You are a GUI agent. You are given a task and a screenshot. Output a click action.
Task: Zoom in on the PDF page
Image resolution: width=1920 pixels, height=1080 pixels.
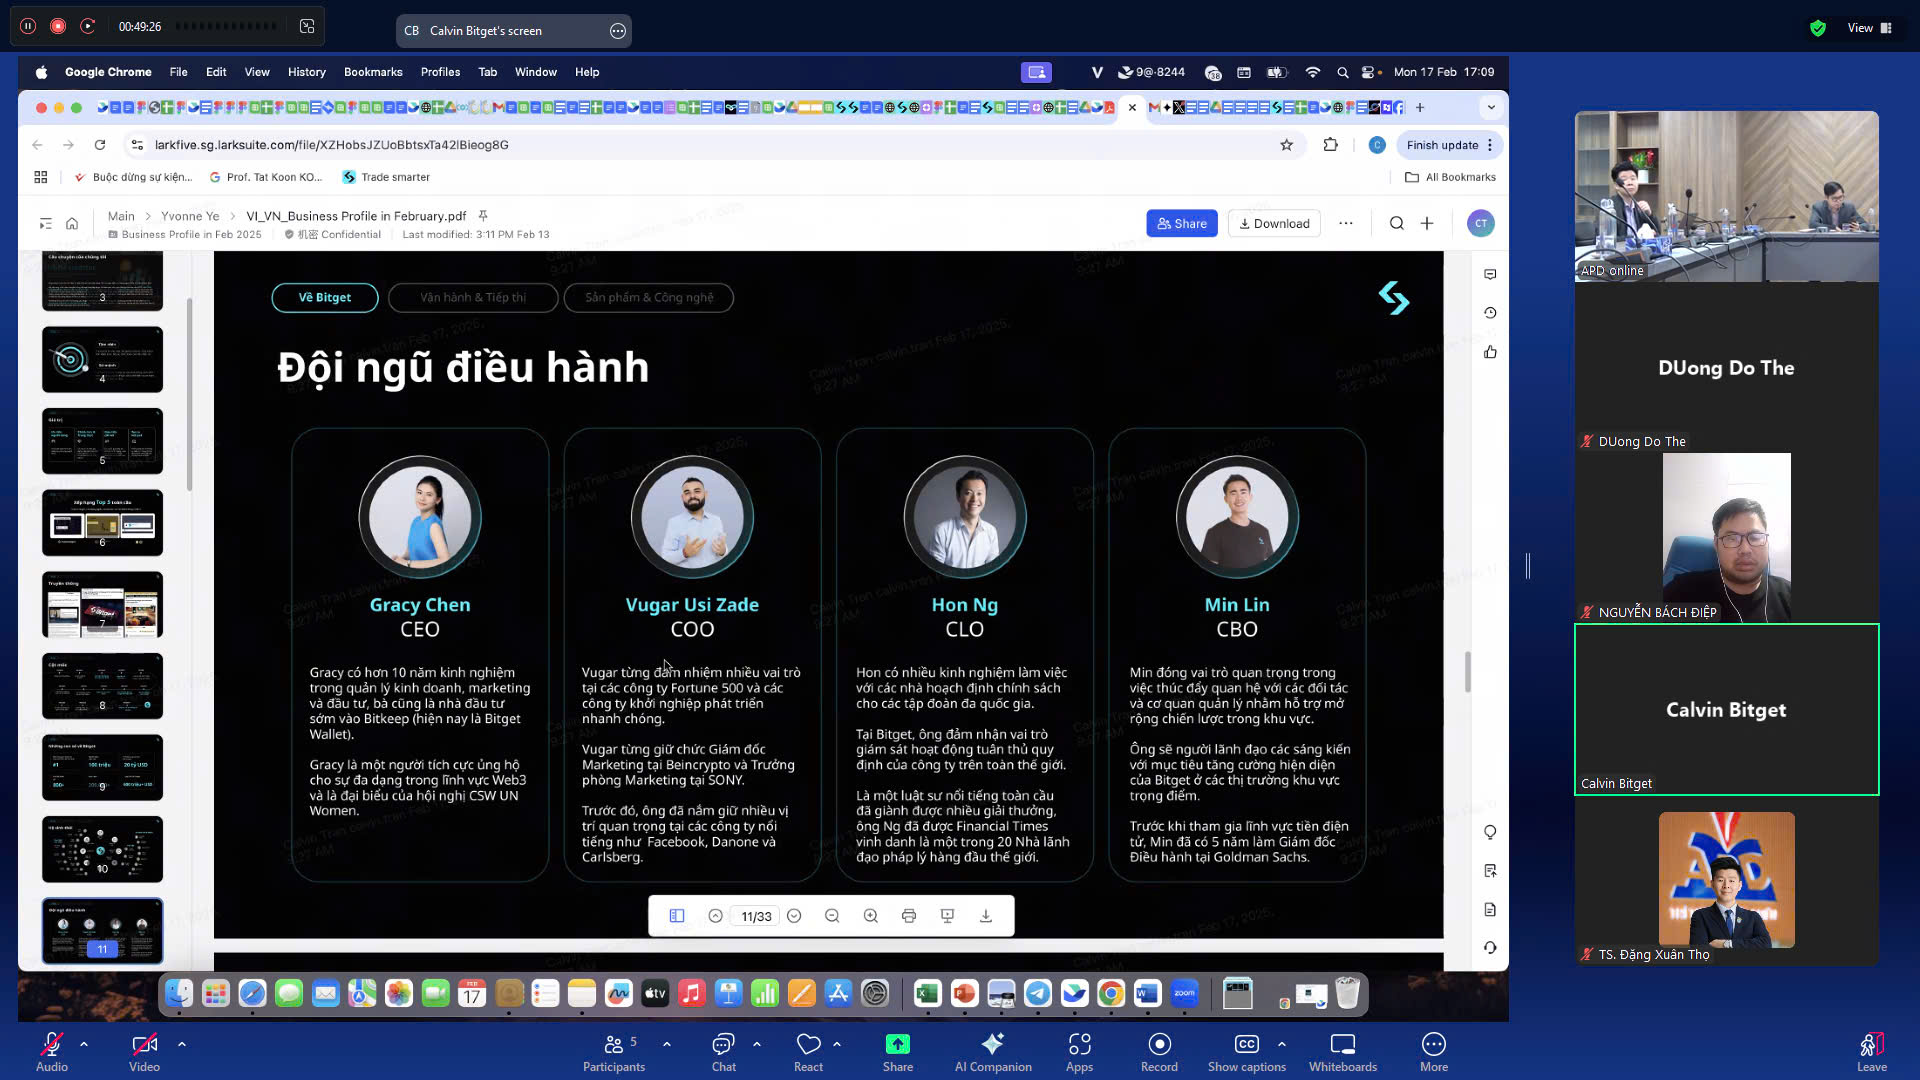click(x=871, y=916)
